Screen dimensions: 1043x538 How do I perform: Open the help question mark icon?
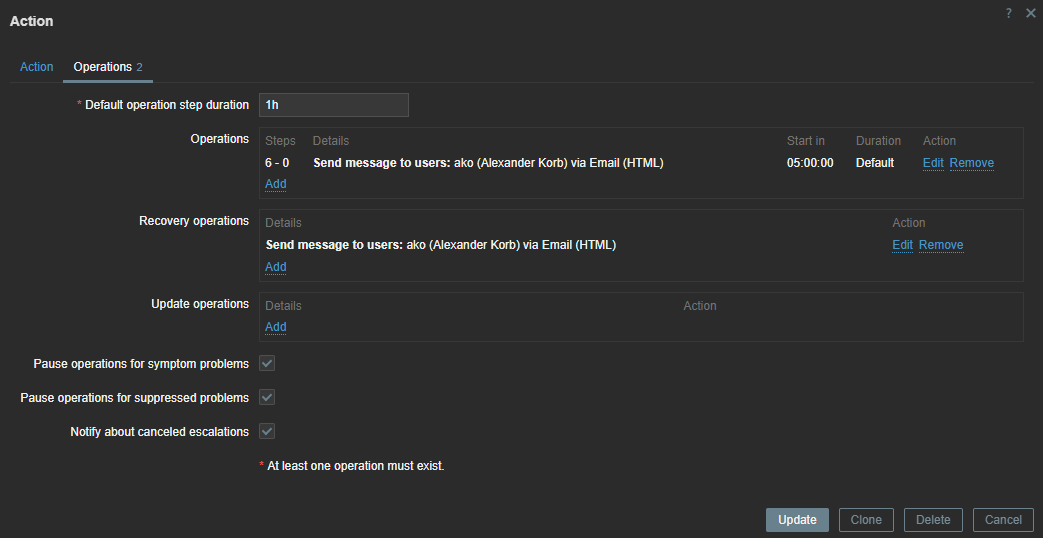point(1009,13)
